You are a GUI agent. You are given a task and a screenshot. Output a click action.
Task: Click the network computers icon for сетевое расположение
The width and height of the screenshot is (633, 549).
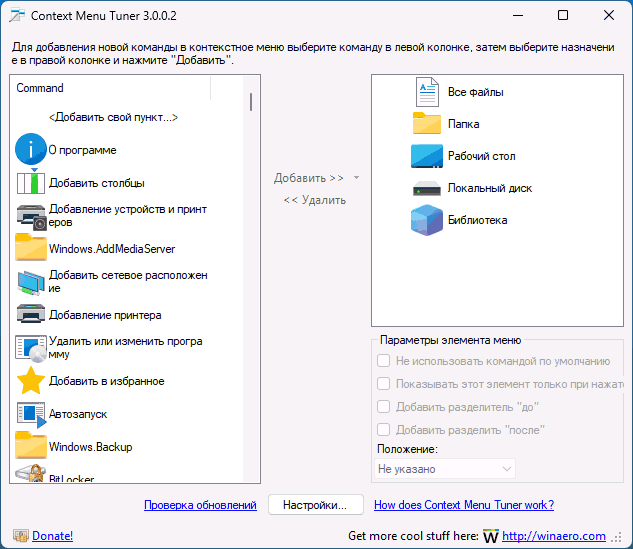point(31,282)
